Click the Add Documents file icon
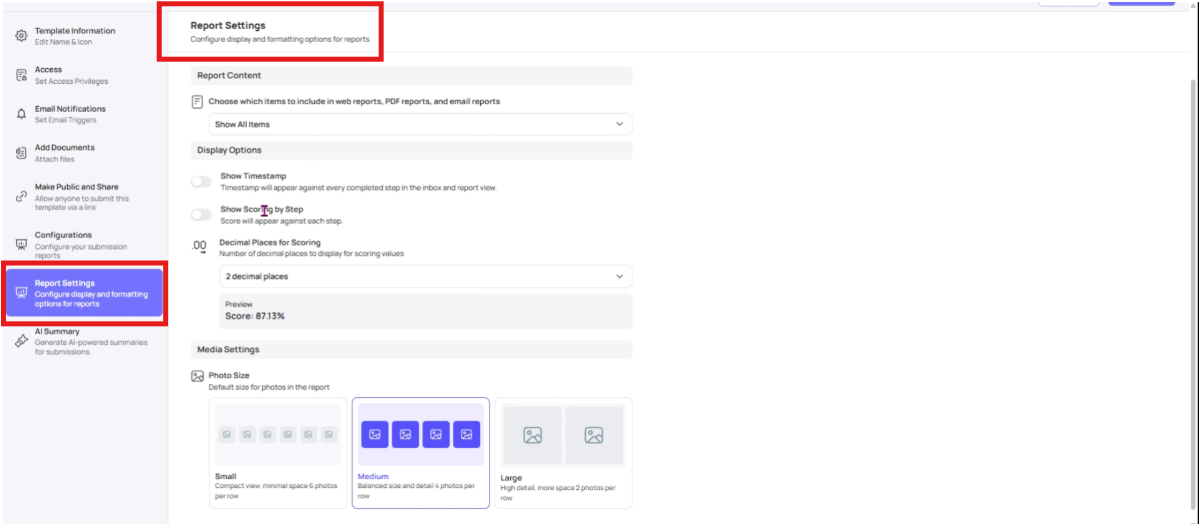The width and height of the screenshot is (1200, 524). coord(21,152)
